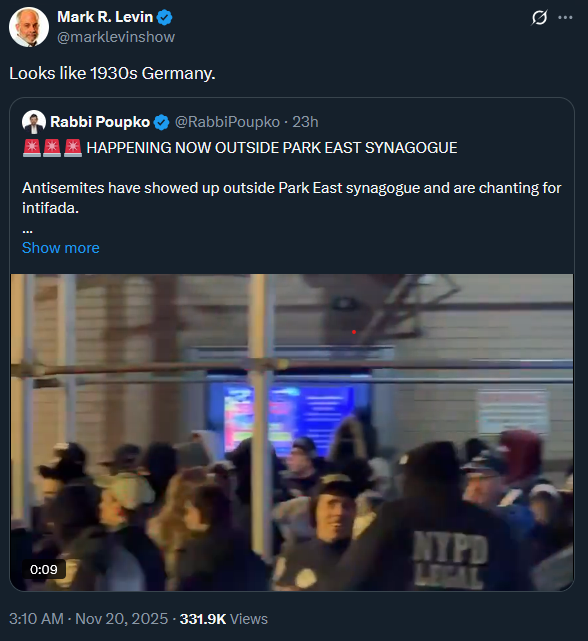Open the 3:10 AM Nov 20, 2025 timestamp
Image resolution: width=588 pixels, height=641 pixels.
click(x=88, y=619)
